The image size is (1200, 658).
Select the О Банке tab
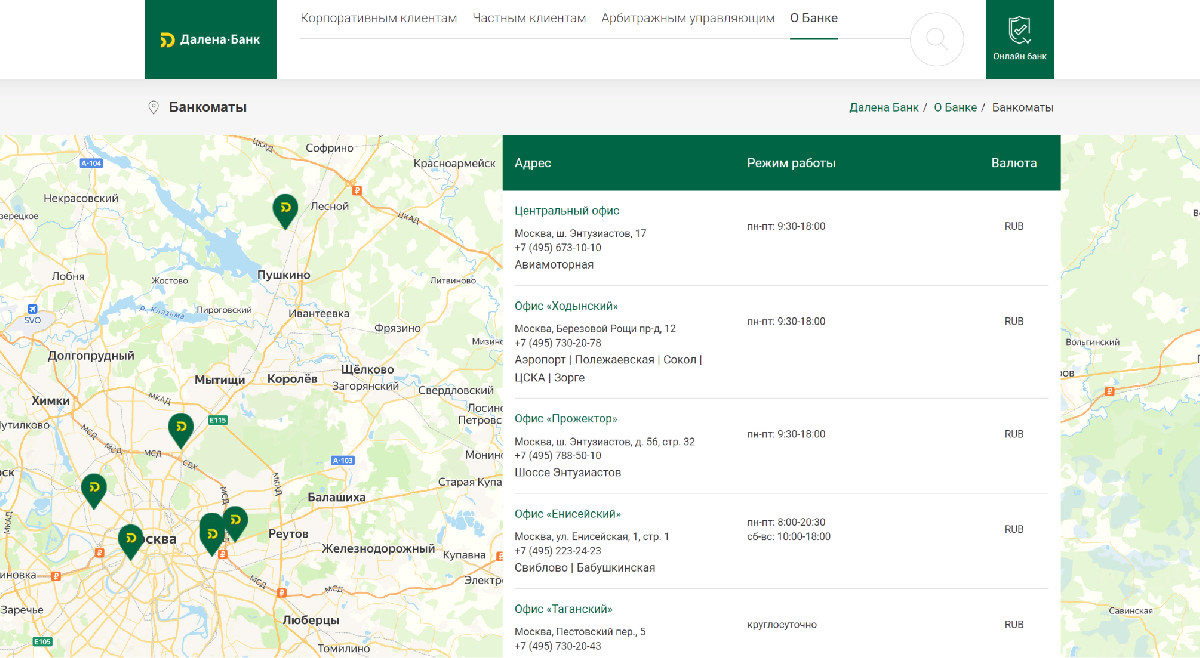pyautogui.click(x=814, y=19)
